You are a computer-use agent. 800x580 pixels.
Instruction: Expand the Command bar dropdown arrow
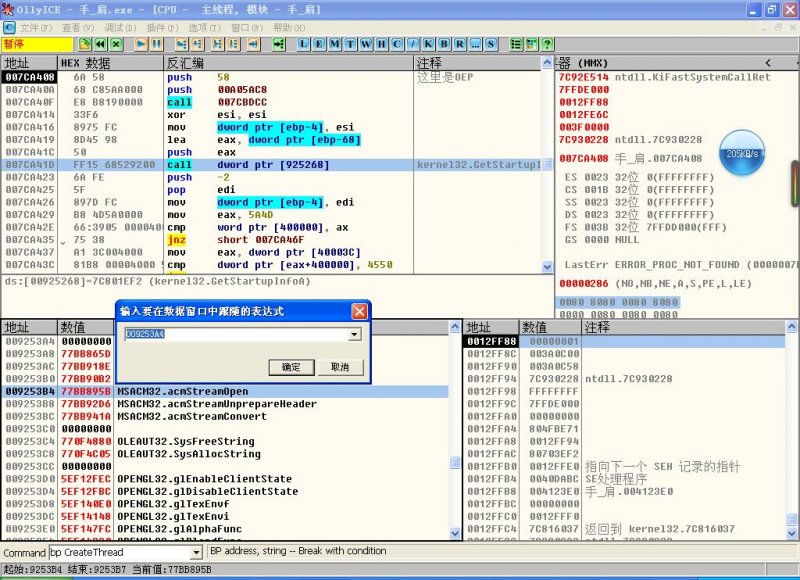click(x=196, y=552)
